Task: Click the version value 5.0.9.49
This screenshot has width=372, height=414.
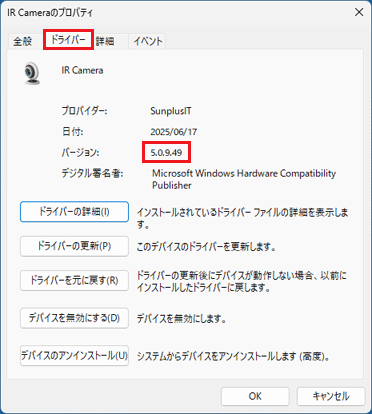Action: (166, 153)
